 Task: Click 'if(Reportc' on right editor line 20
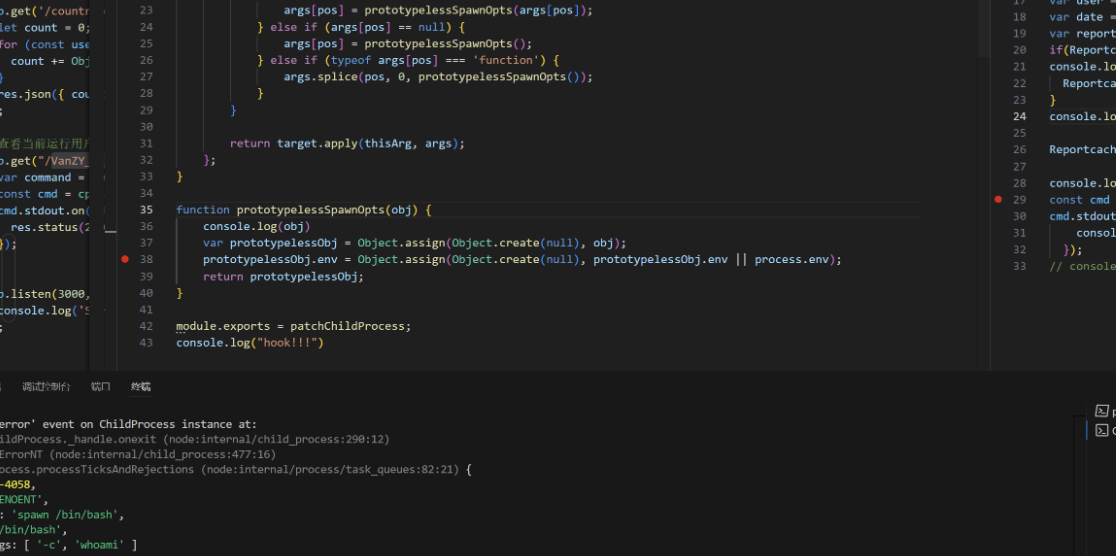tap(1082, 50)
